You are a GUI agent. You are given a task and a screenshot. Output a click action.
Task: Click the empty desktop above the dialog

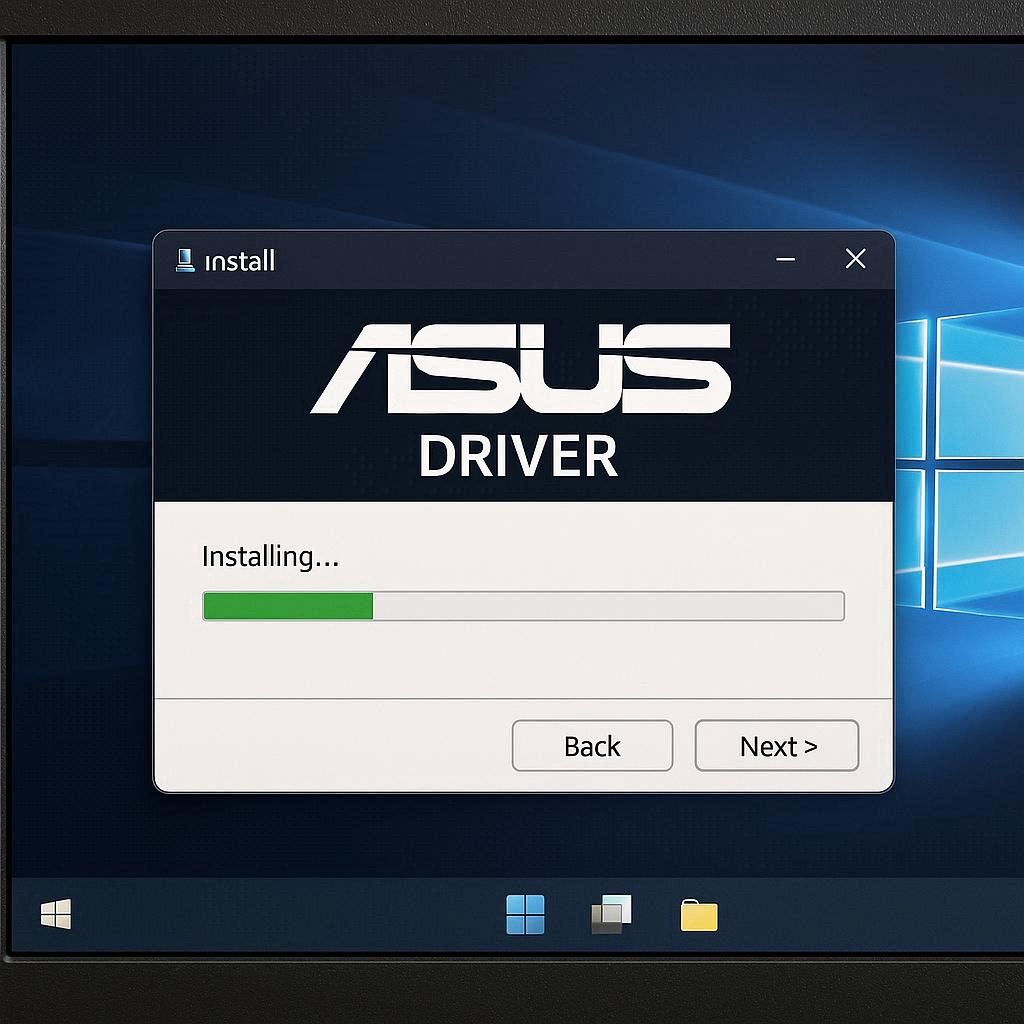500,130
